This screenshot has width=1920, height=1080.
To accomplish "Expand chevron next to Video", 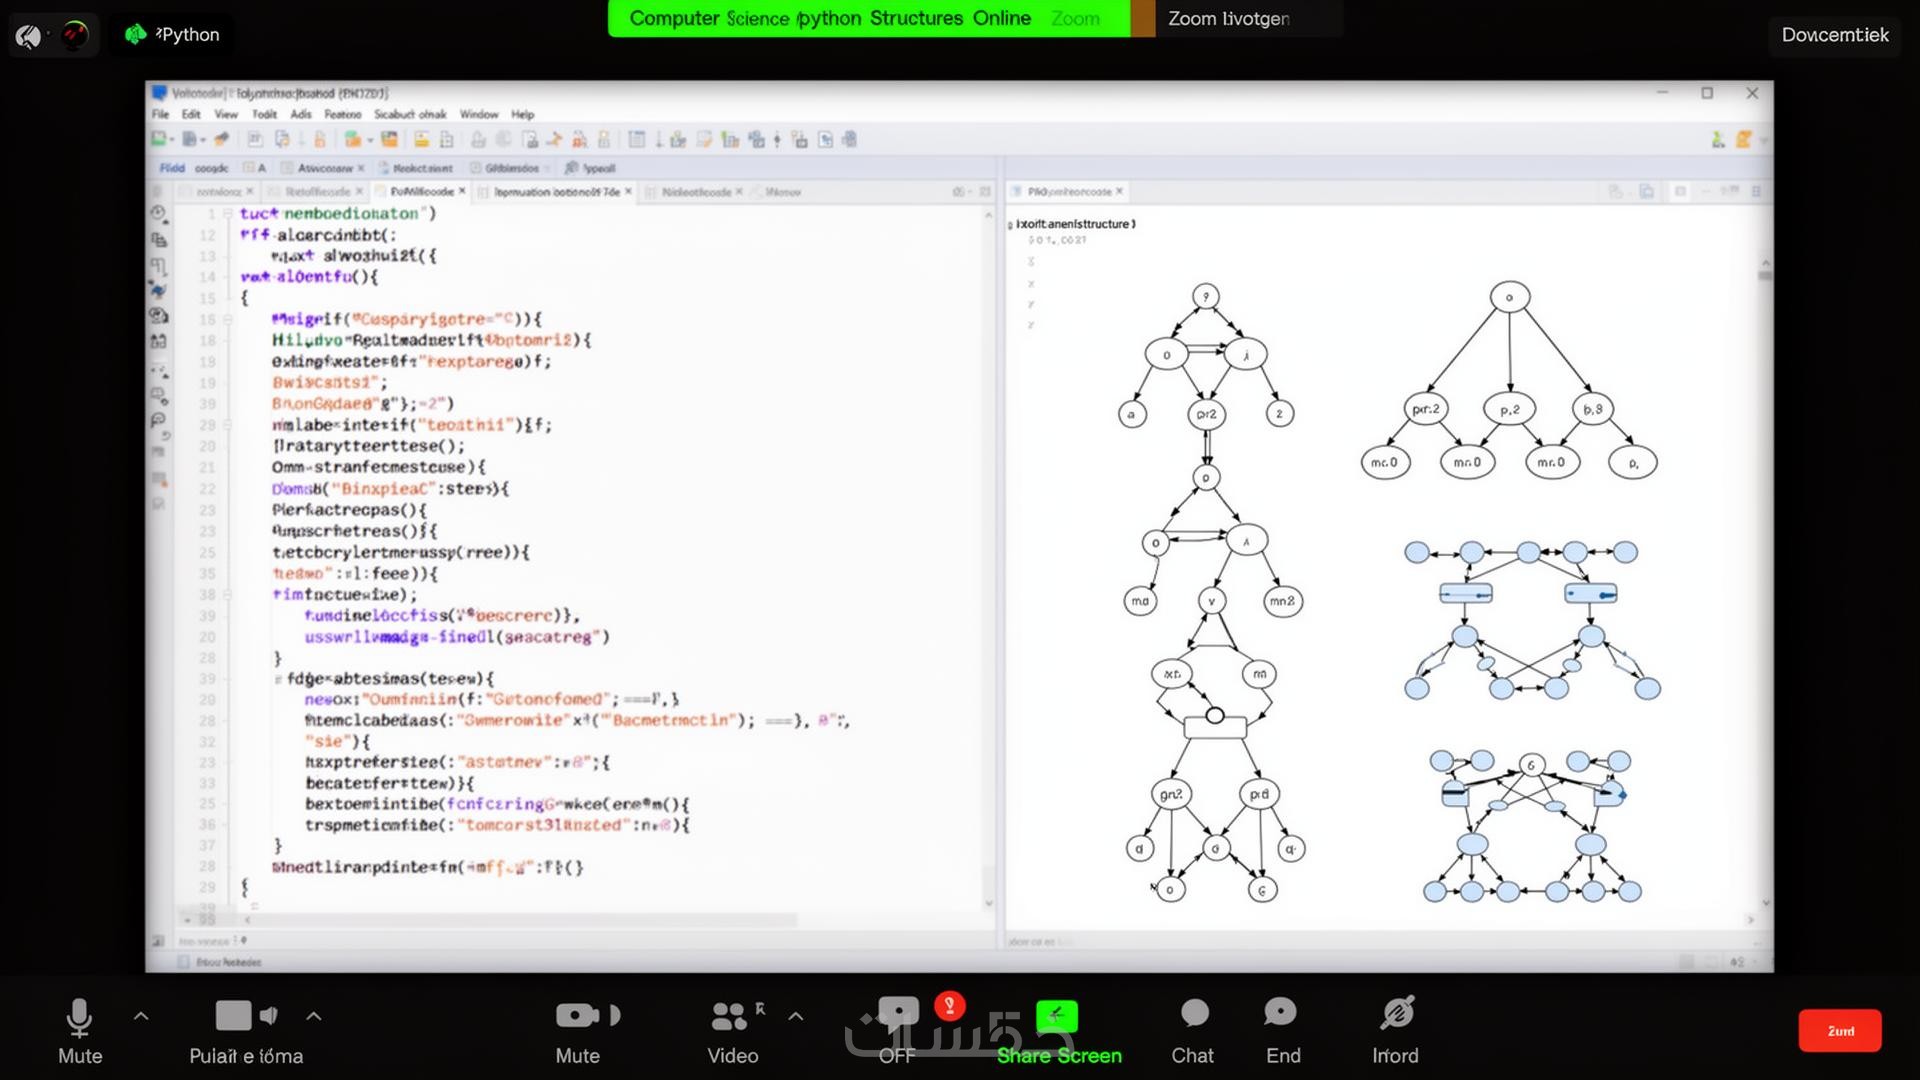I will click(796, 1016).
